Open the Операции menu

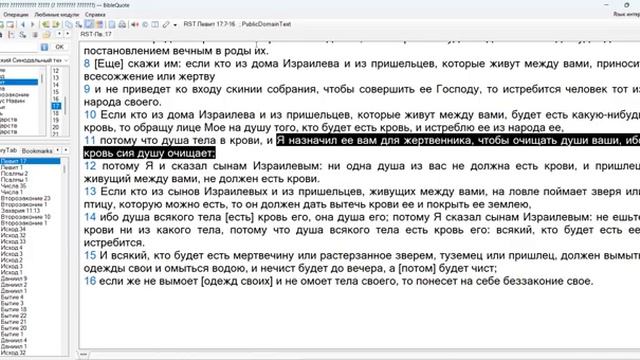(x=16, y=14)
